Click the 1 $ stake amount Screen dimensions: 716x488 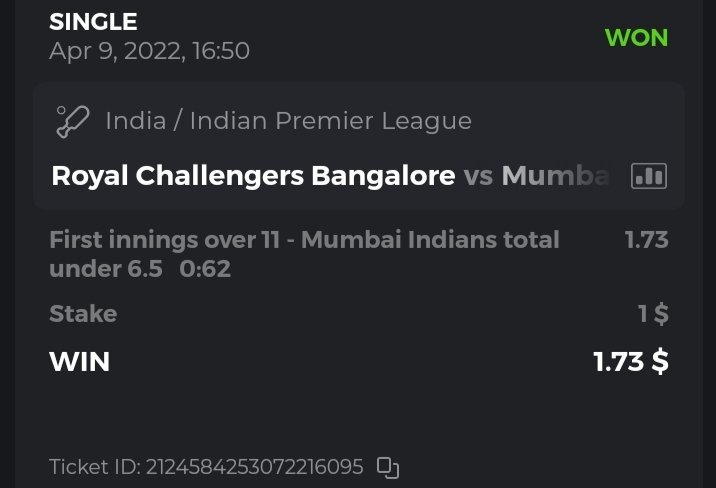click(653, 314)
